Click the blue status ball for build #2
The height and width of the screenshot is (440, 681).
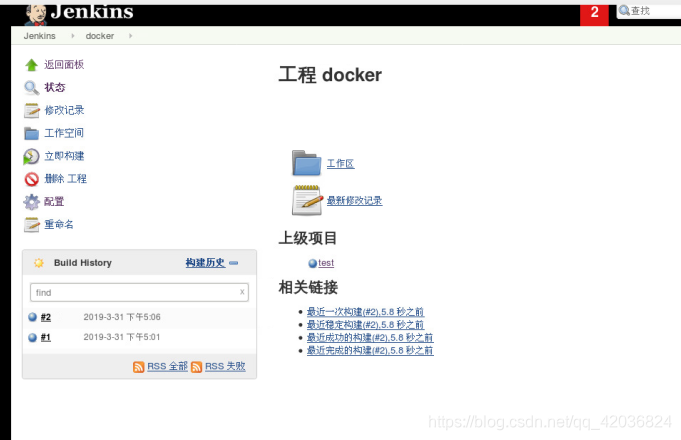click(x=32, y=317)
